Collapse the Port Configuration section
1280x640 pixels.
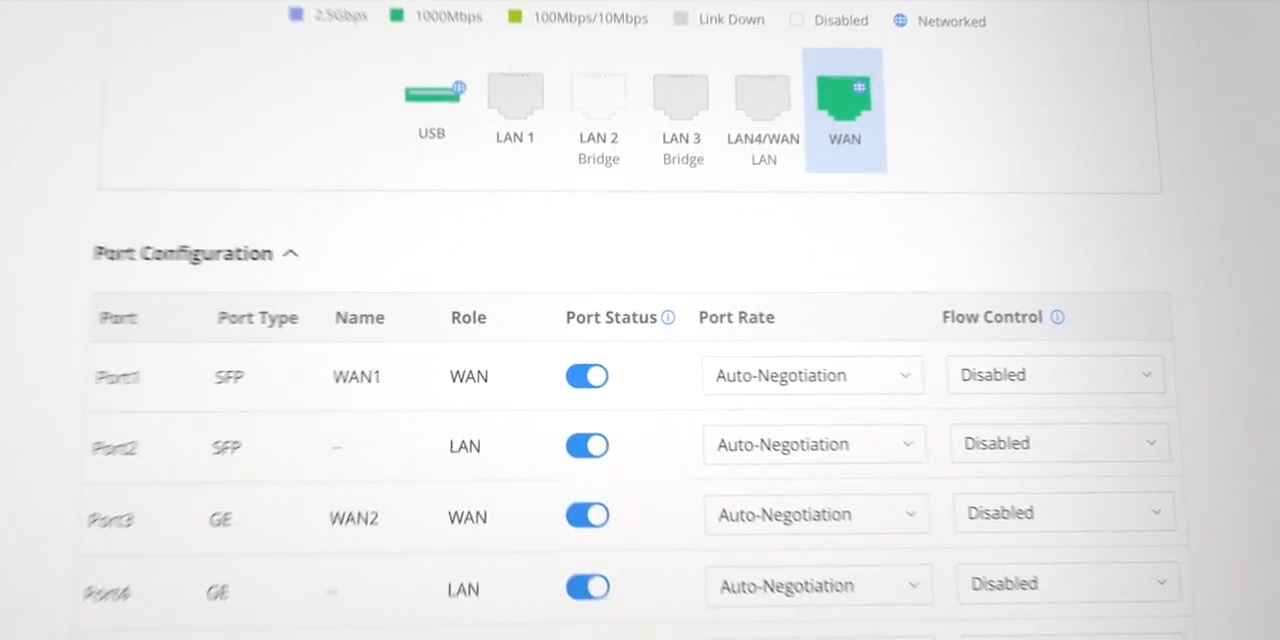coord(290,254)
